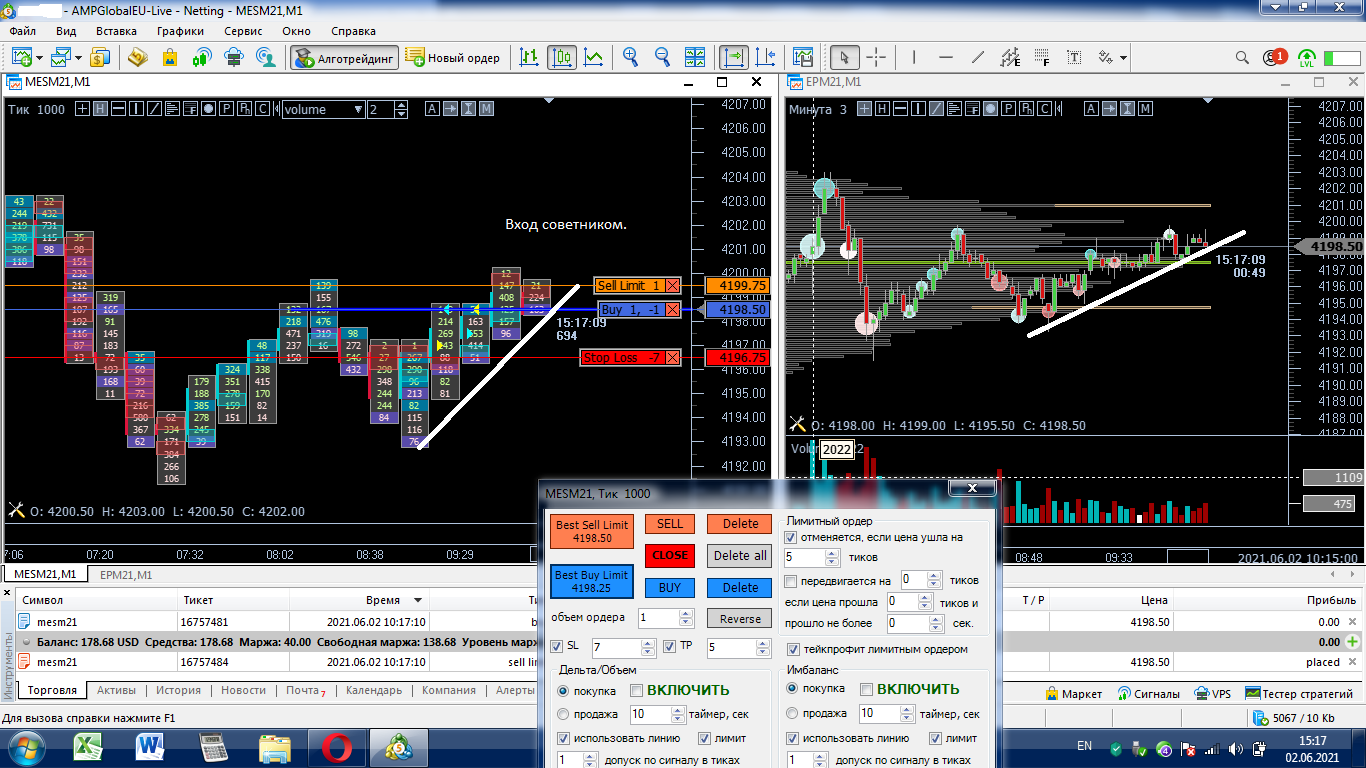The image size is (1366, 768).
Task: Click the red CLOSE button
Action: (670, 555)
